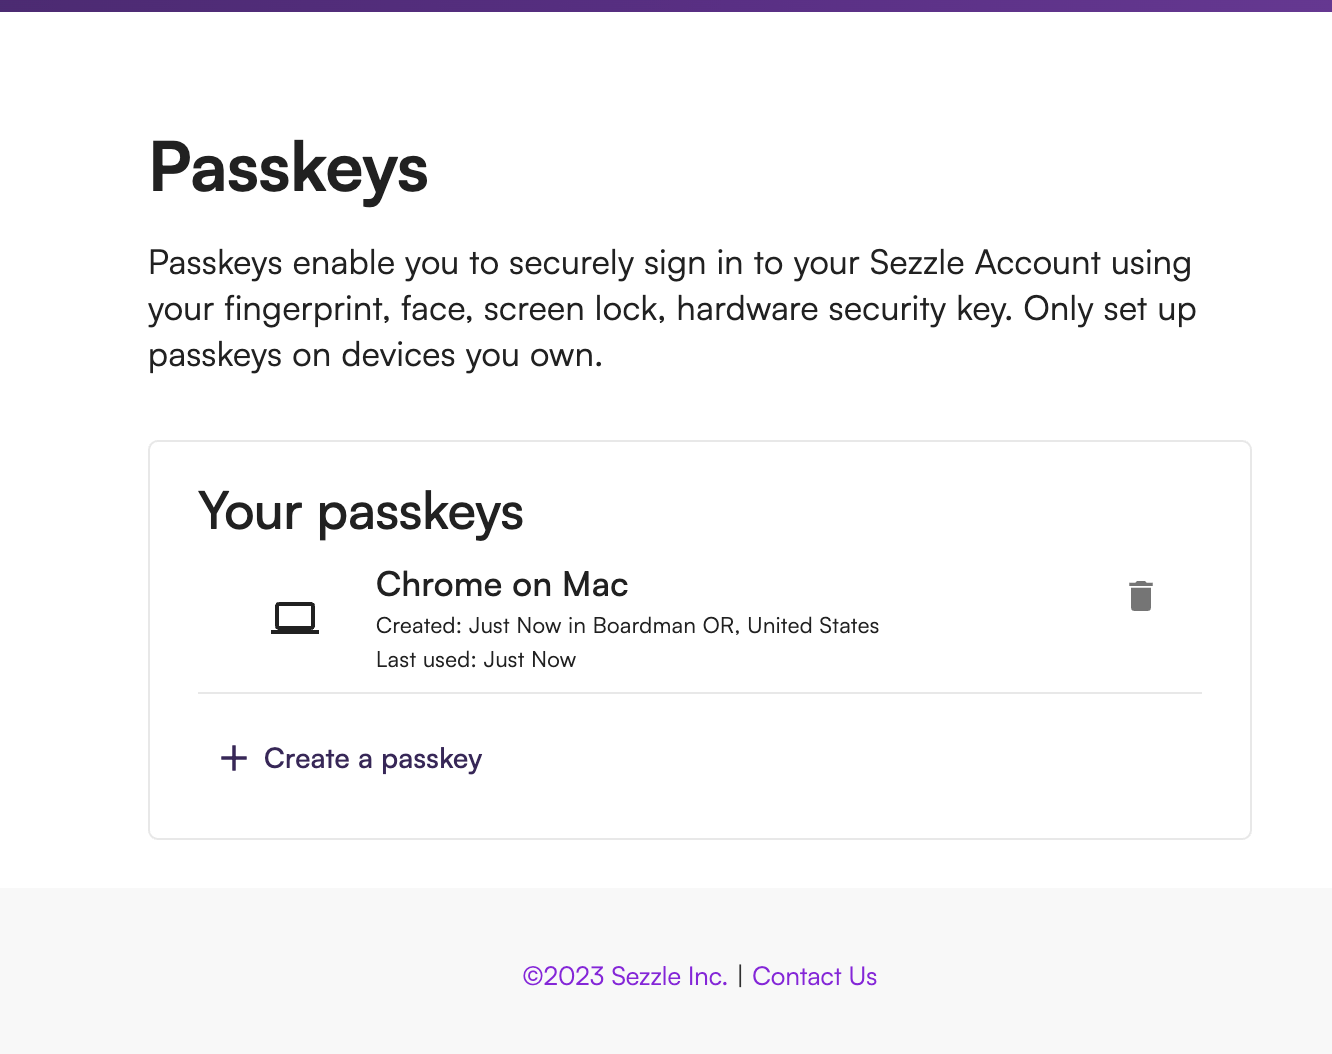Click the Last used: Just Now text
This screenshot has width=1332, height=1054.
click(476, 660)
